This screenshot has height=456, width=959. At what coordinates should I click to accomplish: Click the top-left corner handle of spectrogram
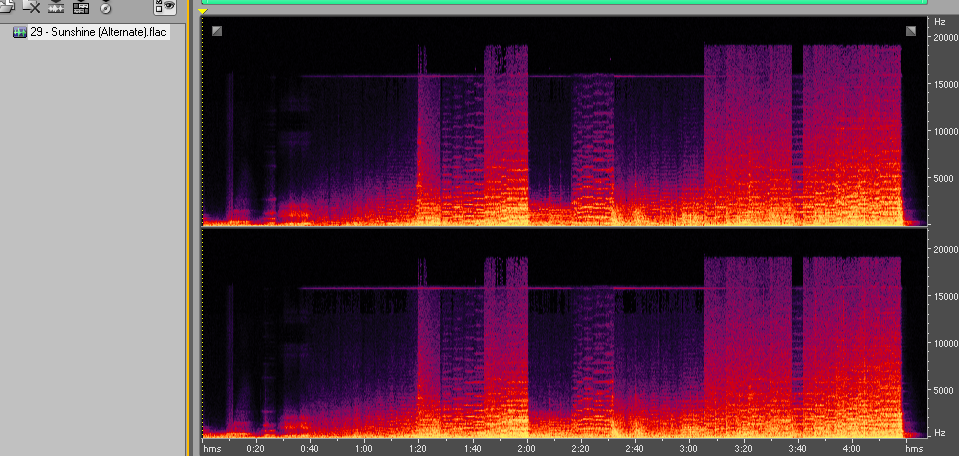tap(217, 31)
